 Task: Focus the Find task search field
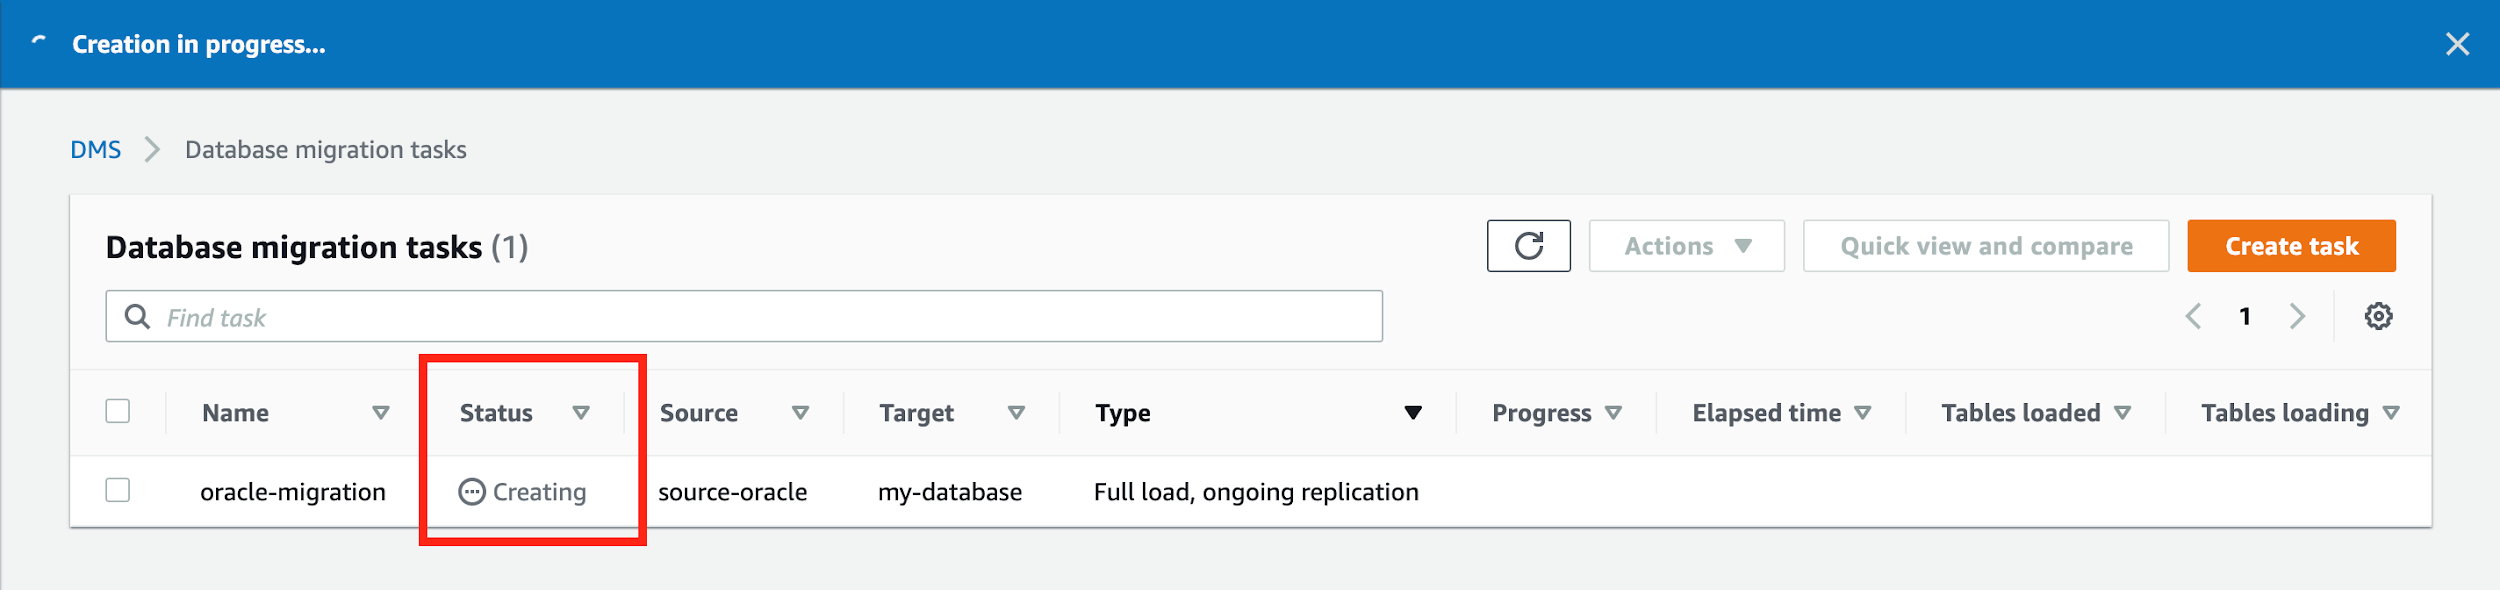pyautogui.click(x=744, y=317)
